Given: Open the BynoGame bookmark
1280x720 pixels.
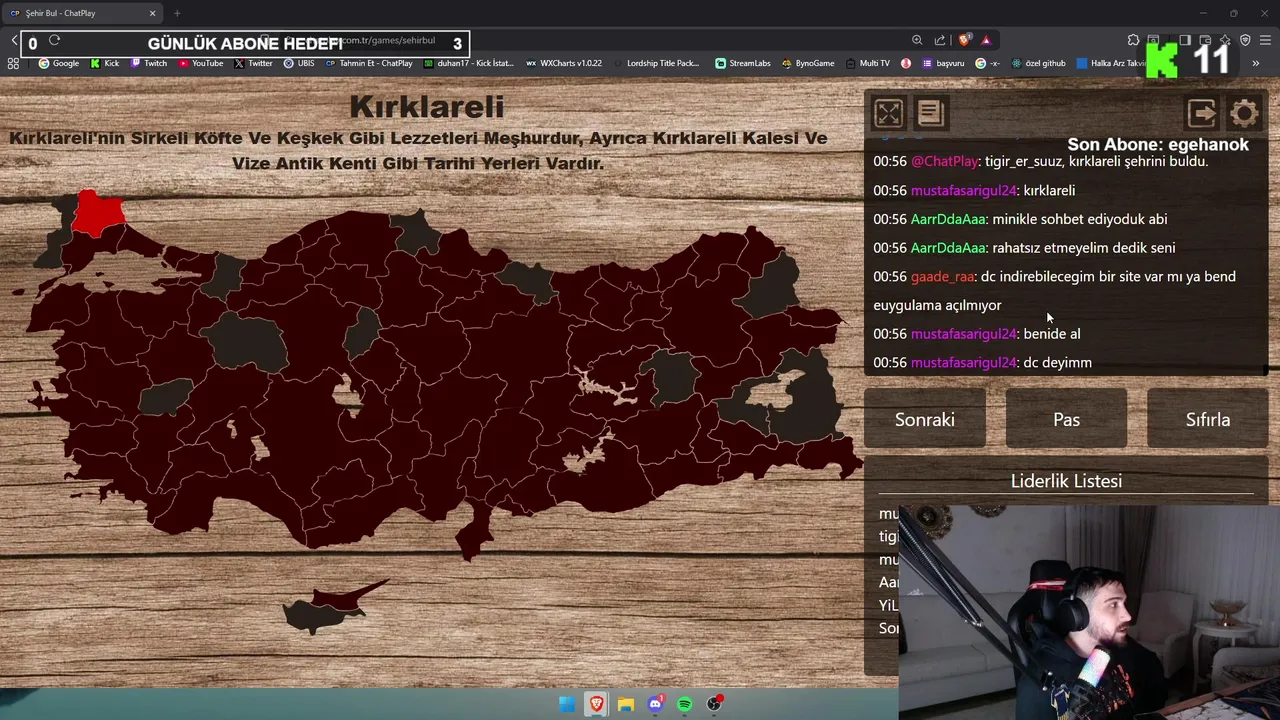Looking at the screenshot, I should coord(808,63).
